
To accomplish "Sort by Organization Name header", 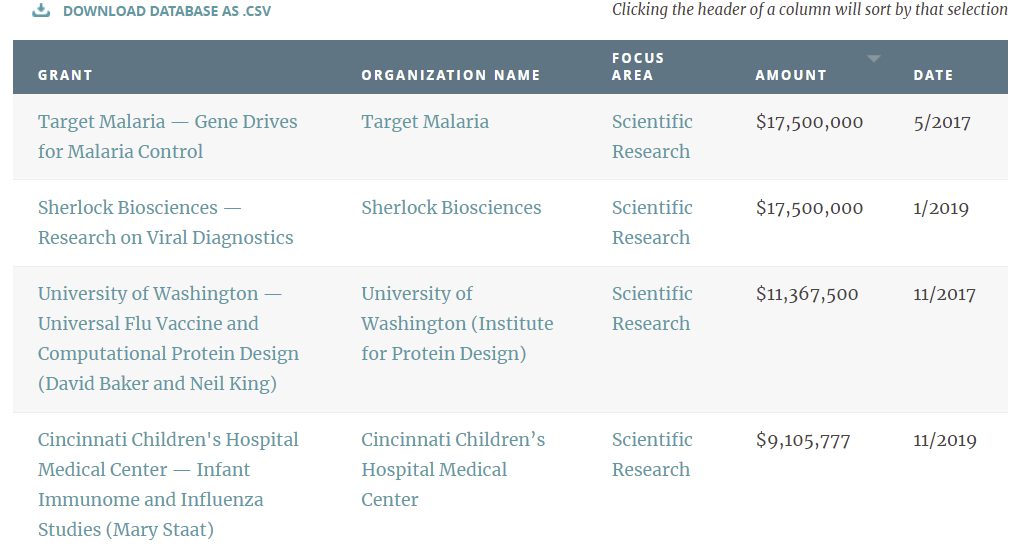I will tap(450, 75).
